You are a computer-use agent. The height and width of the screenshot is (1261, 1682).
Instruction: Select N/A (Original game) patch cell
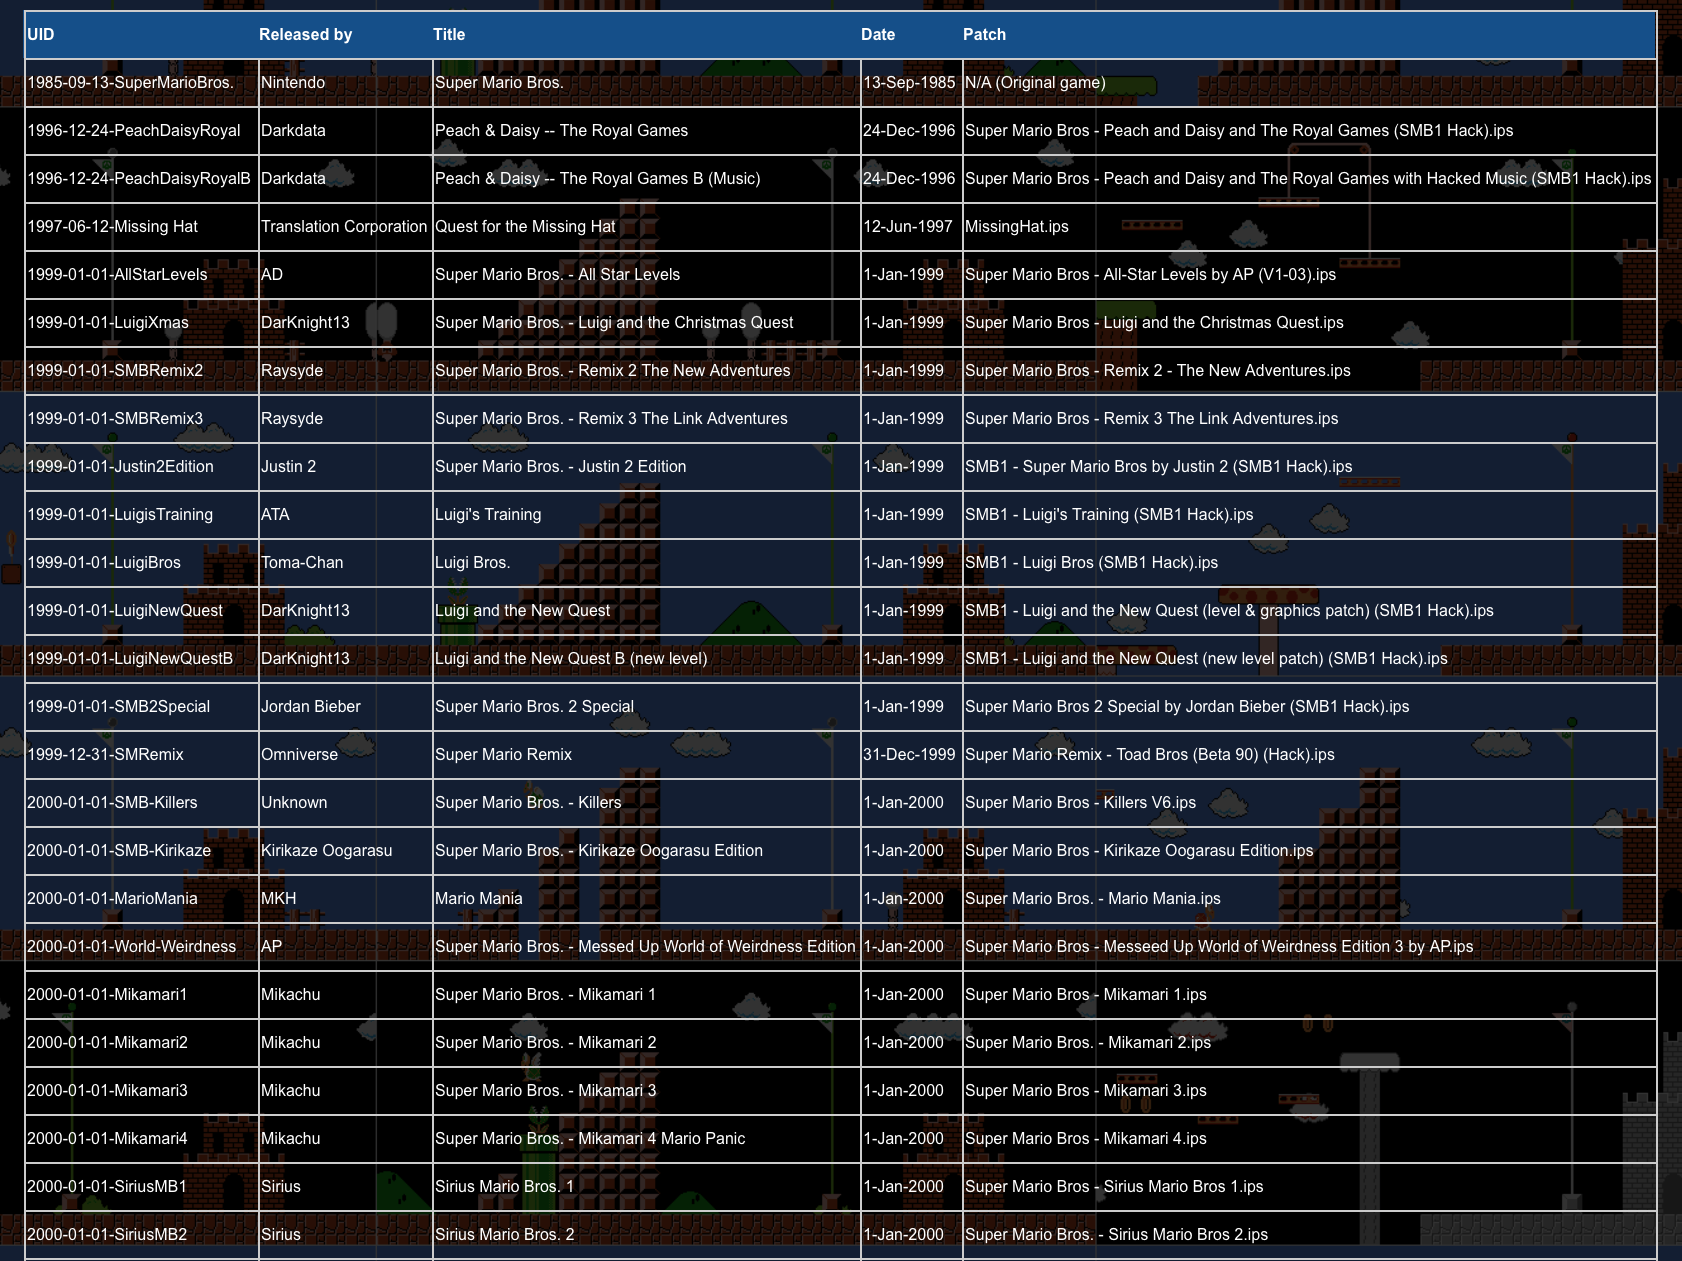pyautogui.click(x=1309, y=83)
